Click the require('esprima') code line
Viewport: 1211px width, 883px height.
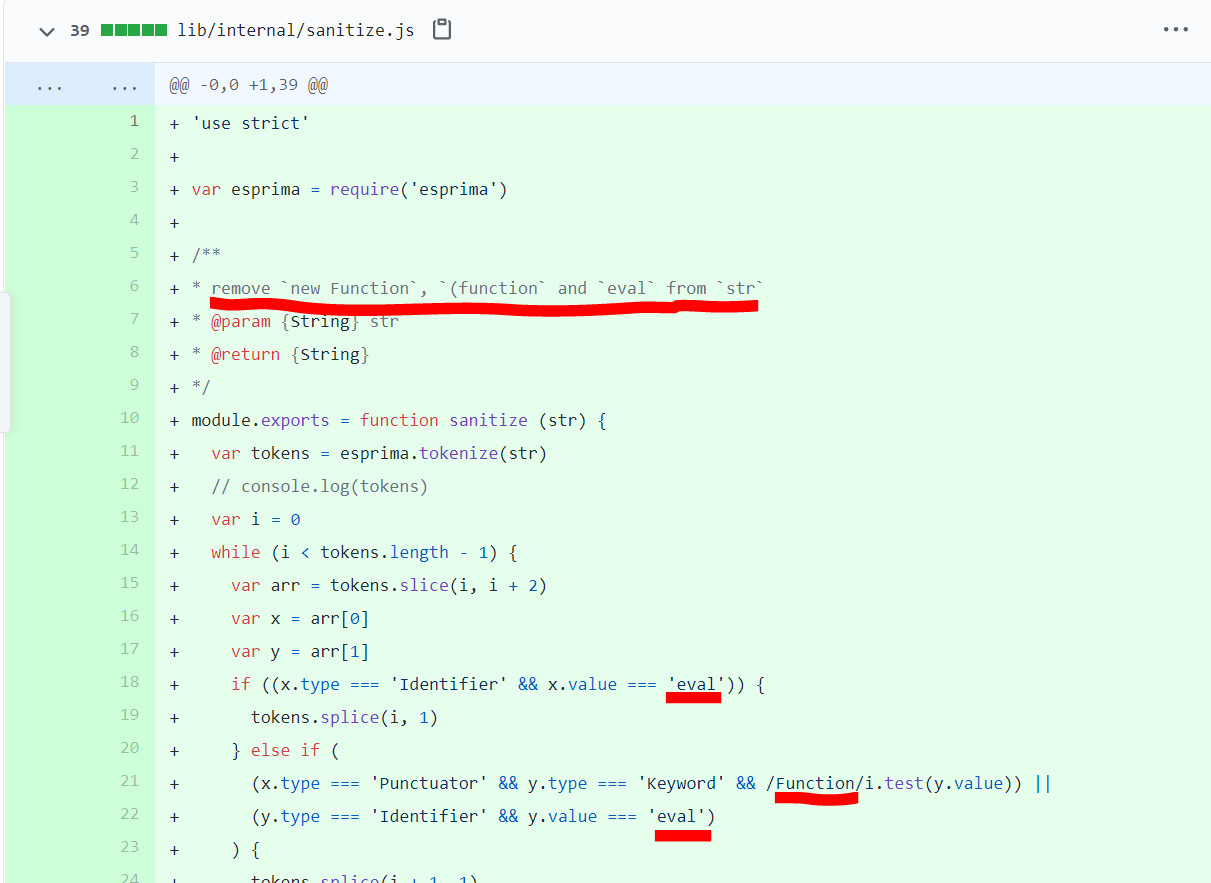(349, 189)
